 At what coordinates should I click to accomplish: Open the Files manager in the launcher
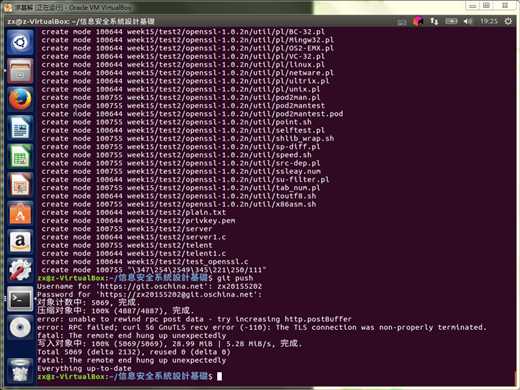20,71
